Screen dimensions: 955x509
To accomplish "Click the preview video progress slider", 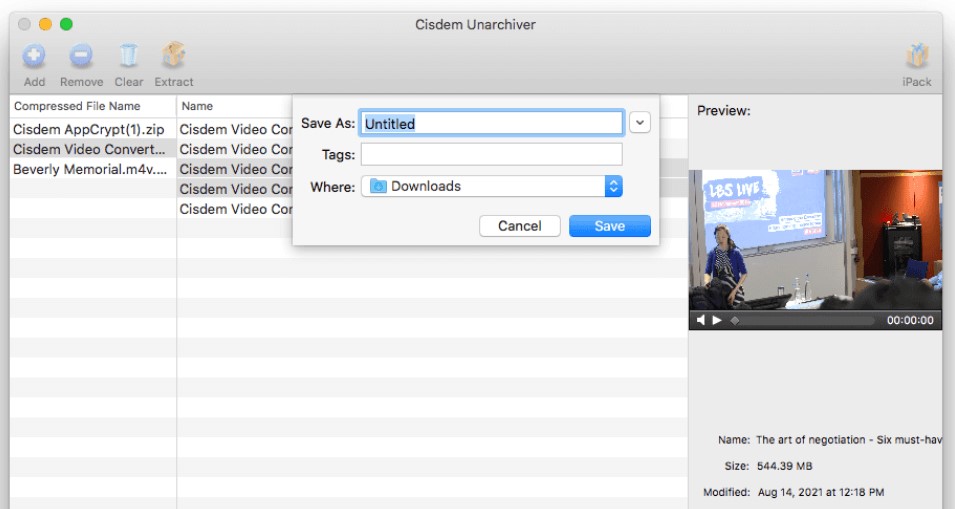I will pyautogui.click(x=803, y=320).
